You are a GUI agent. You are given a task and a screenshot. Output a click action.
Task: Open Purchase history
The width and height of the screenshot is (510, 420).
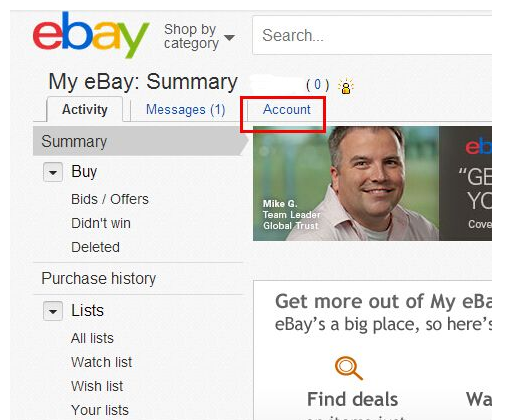pos(99,279)
